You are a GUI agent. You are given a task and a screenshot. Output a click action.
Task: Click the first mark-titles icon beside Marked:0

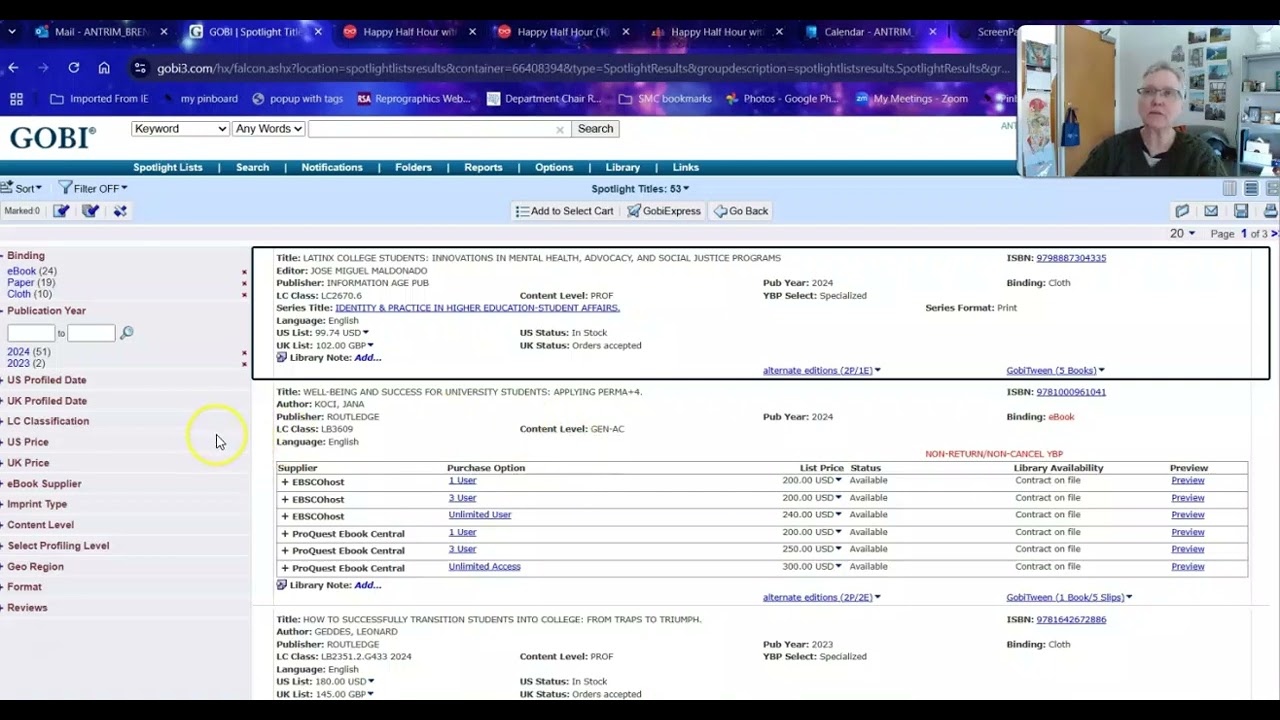(61, 211)
